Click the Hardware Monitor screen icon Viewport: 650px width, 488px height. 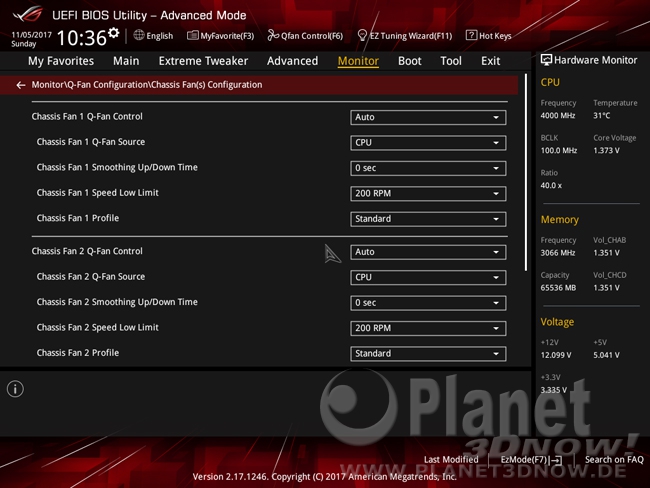[x=546, y=60]
